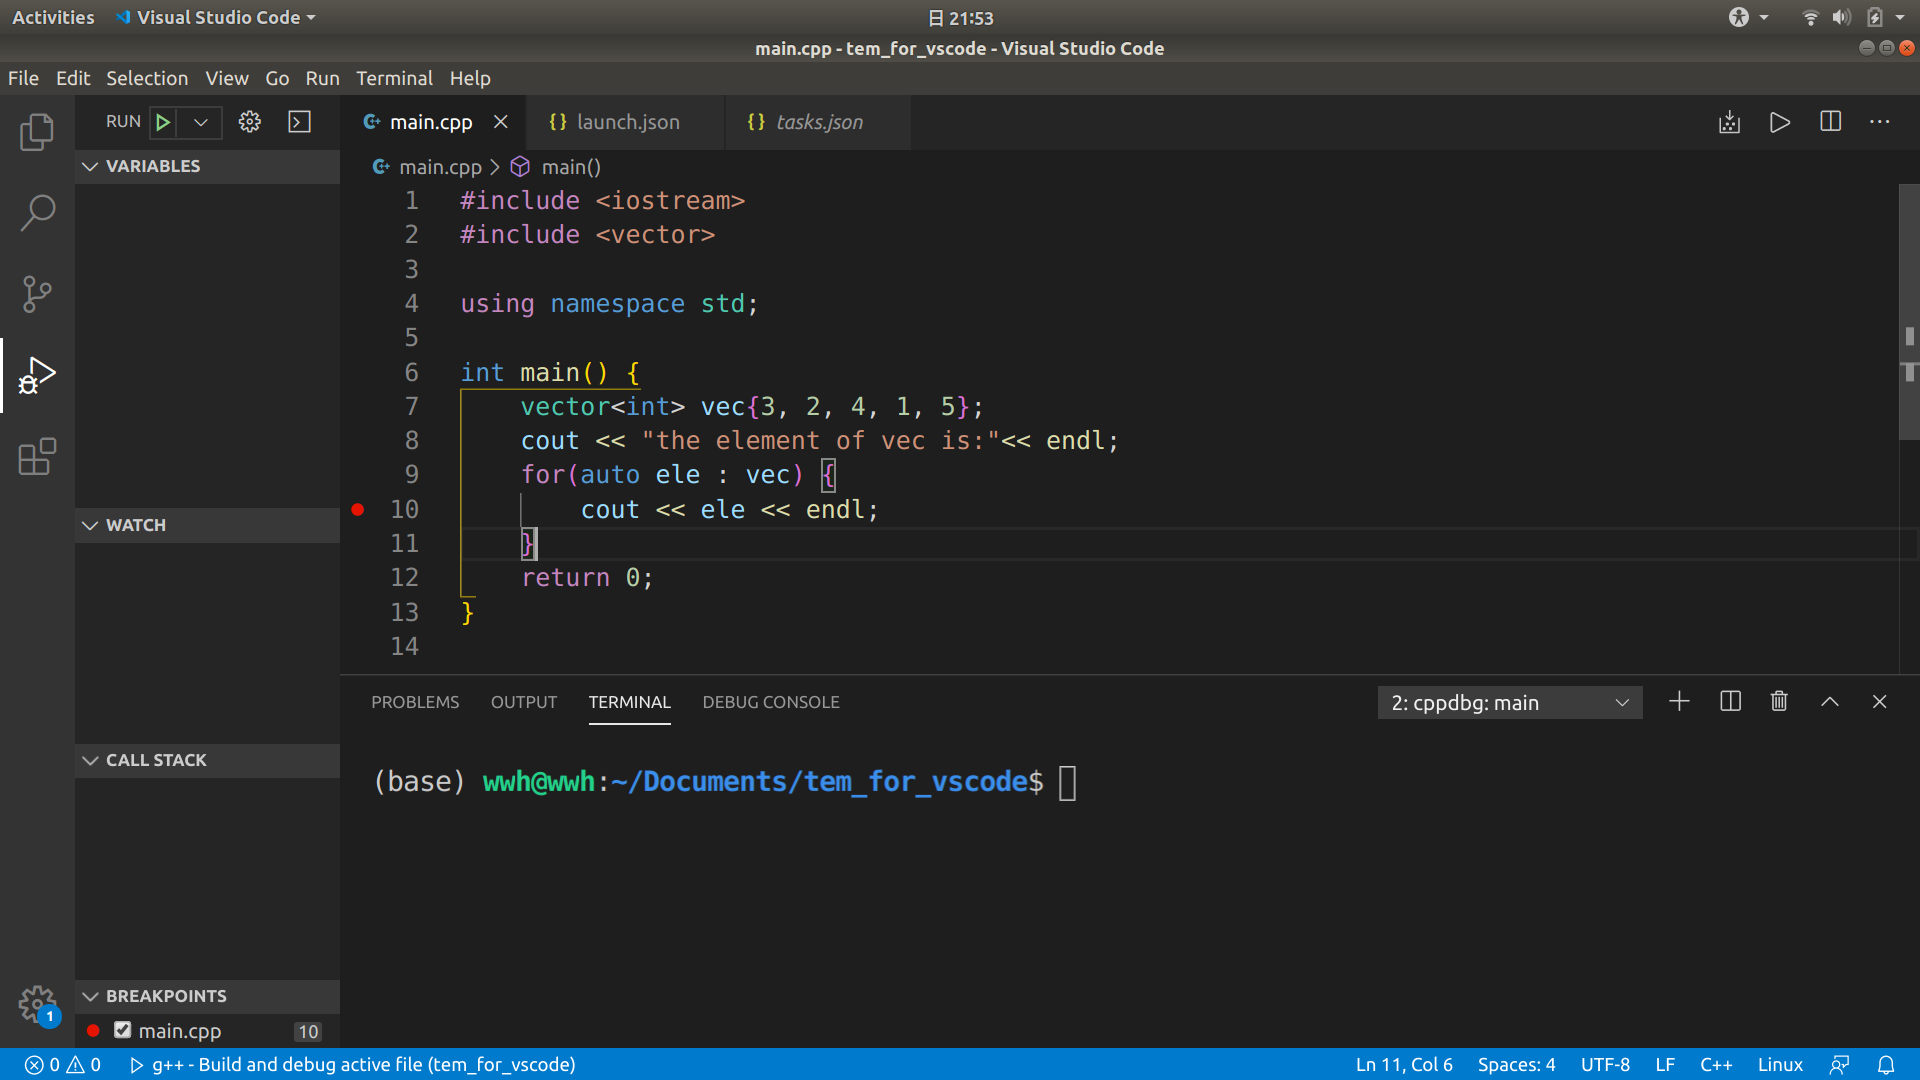This screenshot has width=1920, height=1080.
Task: Toggle the main.cpp breakpoint checkbox
Action: 122,1029
